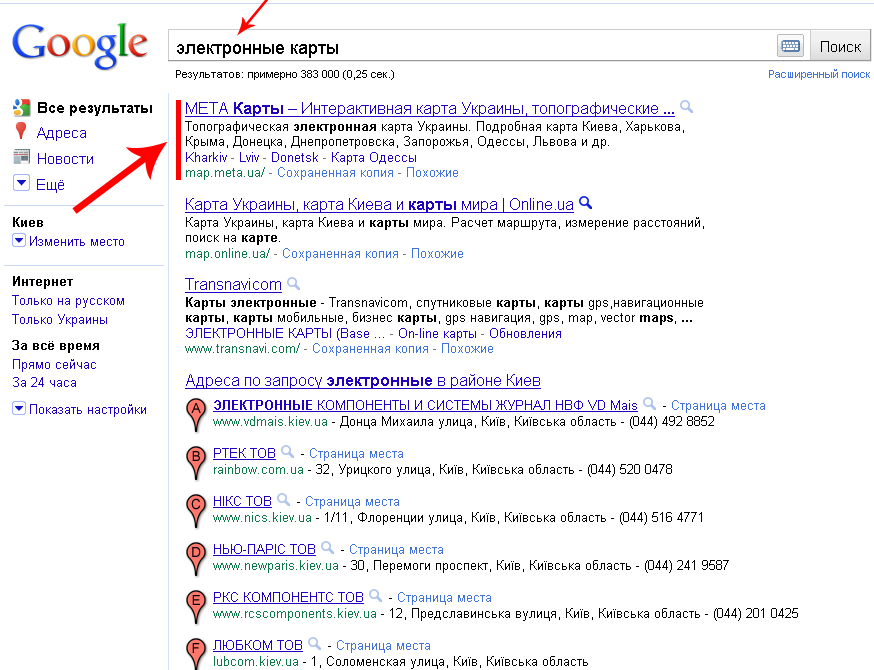Open the РКС КОМПОНЕНТС ТОВ listing
Image resolution: width=874 pixels, height=670 pixels.
288,597
